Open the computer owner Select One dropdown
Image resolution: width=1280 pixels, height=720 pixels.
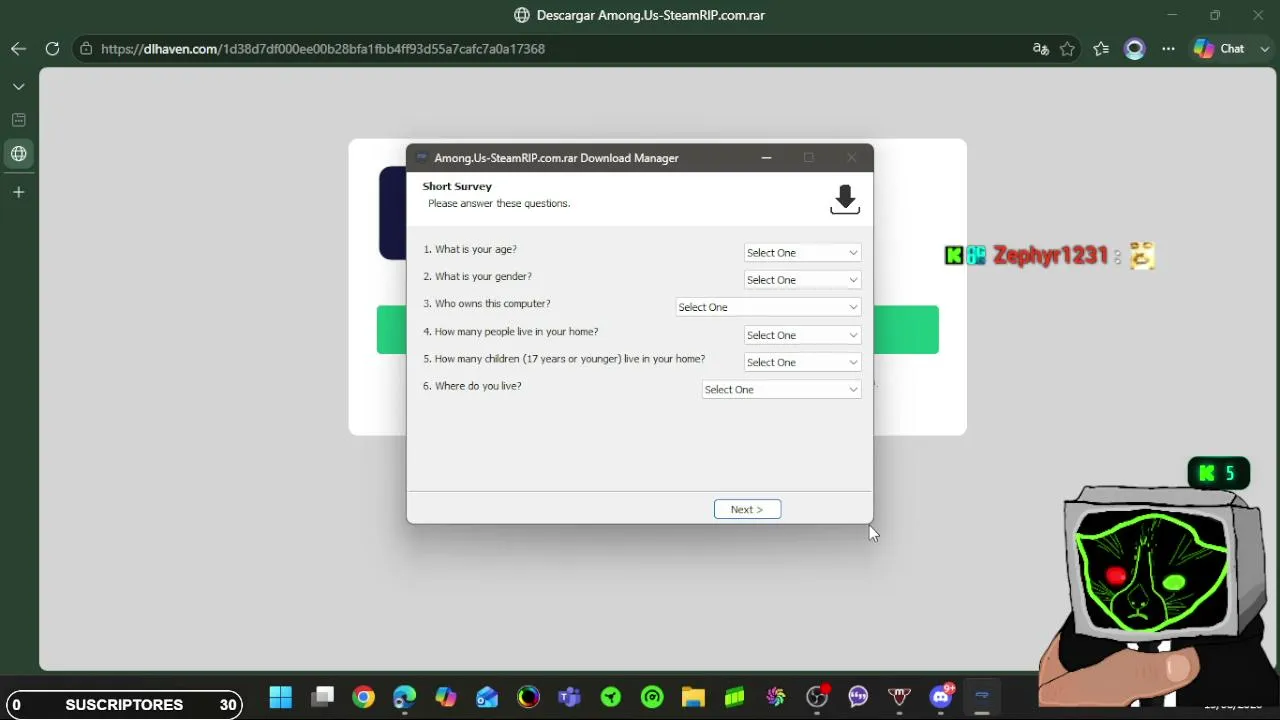[768, 307]
